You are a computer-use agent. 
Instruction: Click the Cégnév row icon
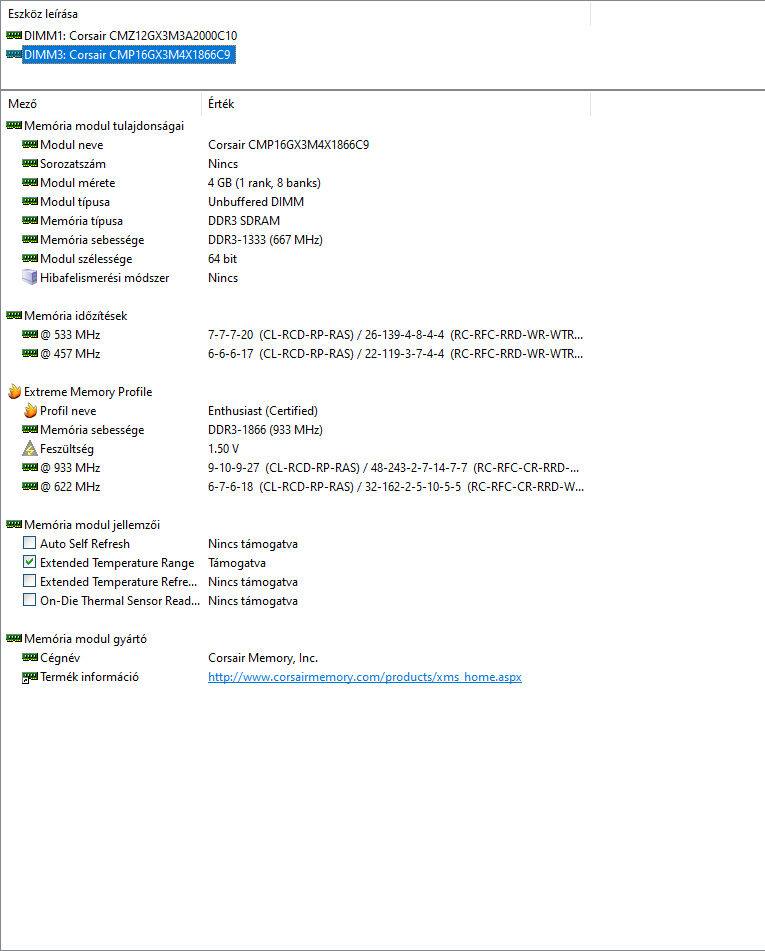[x=30, y=657]
